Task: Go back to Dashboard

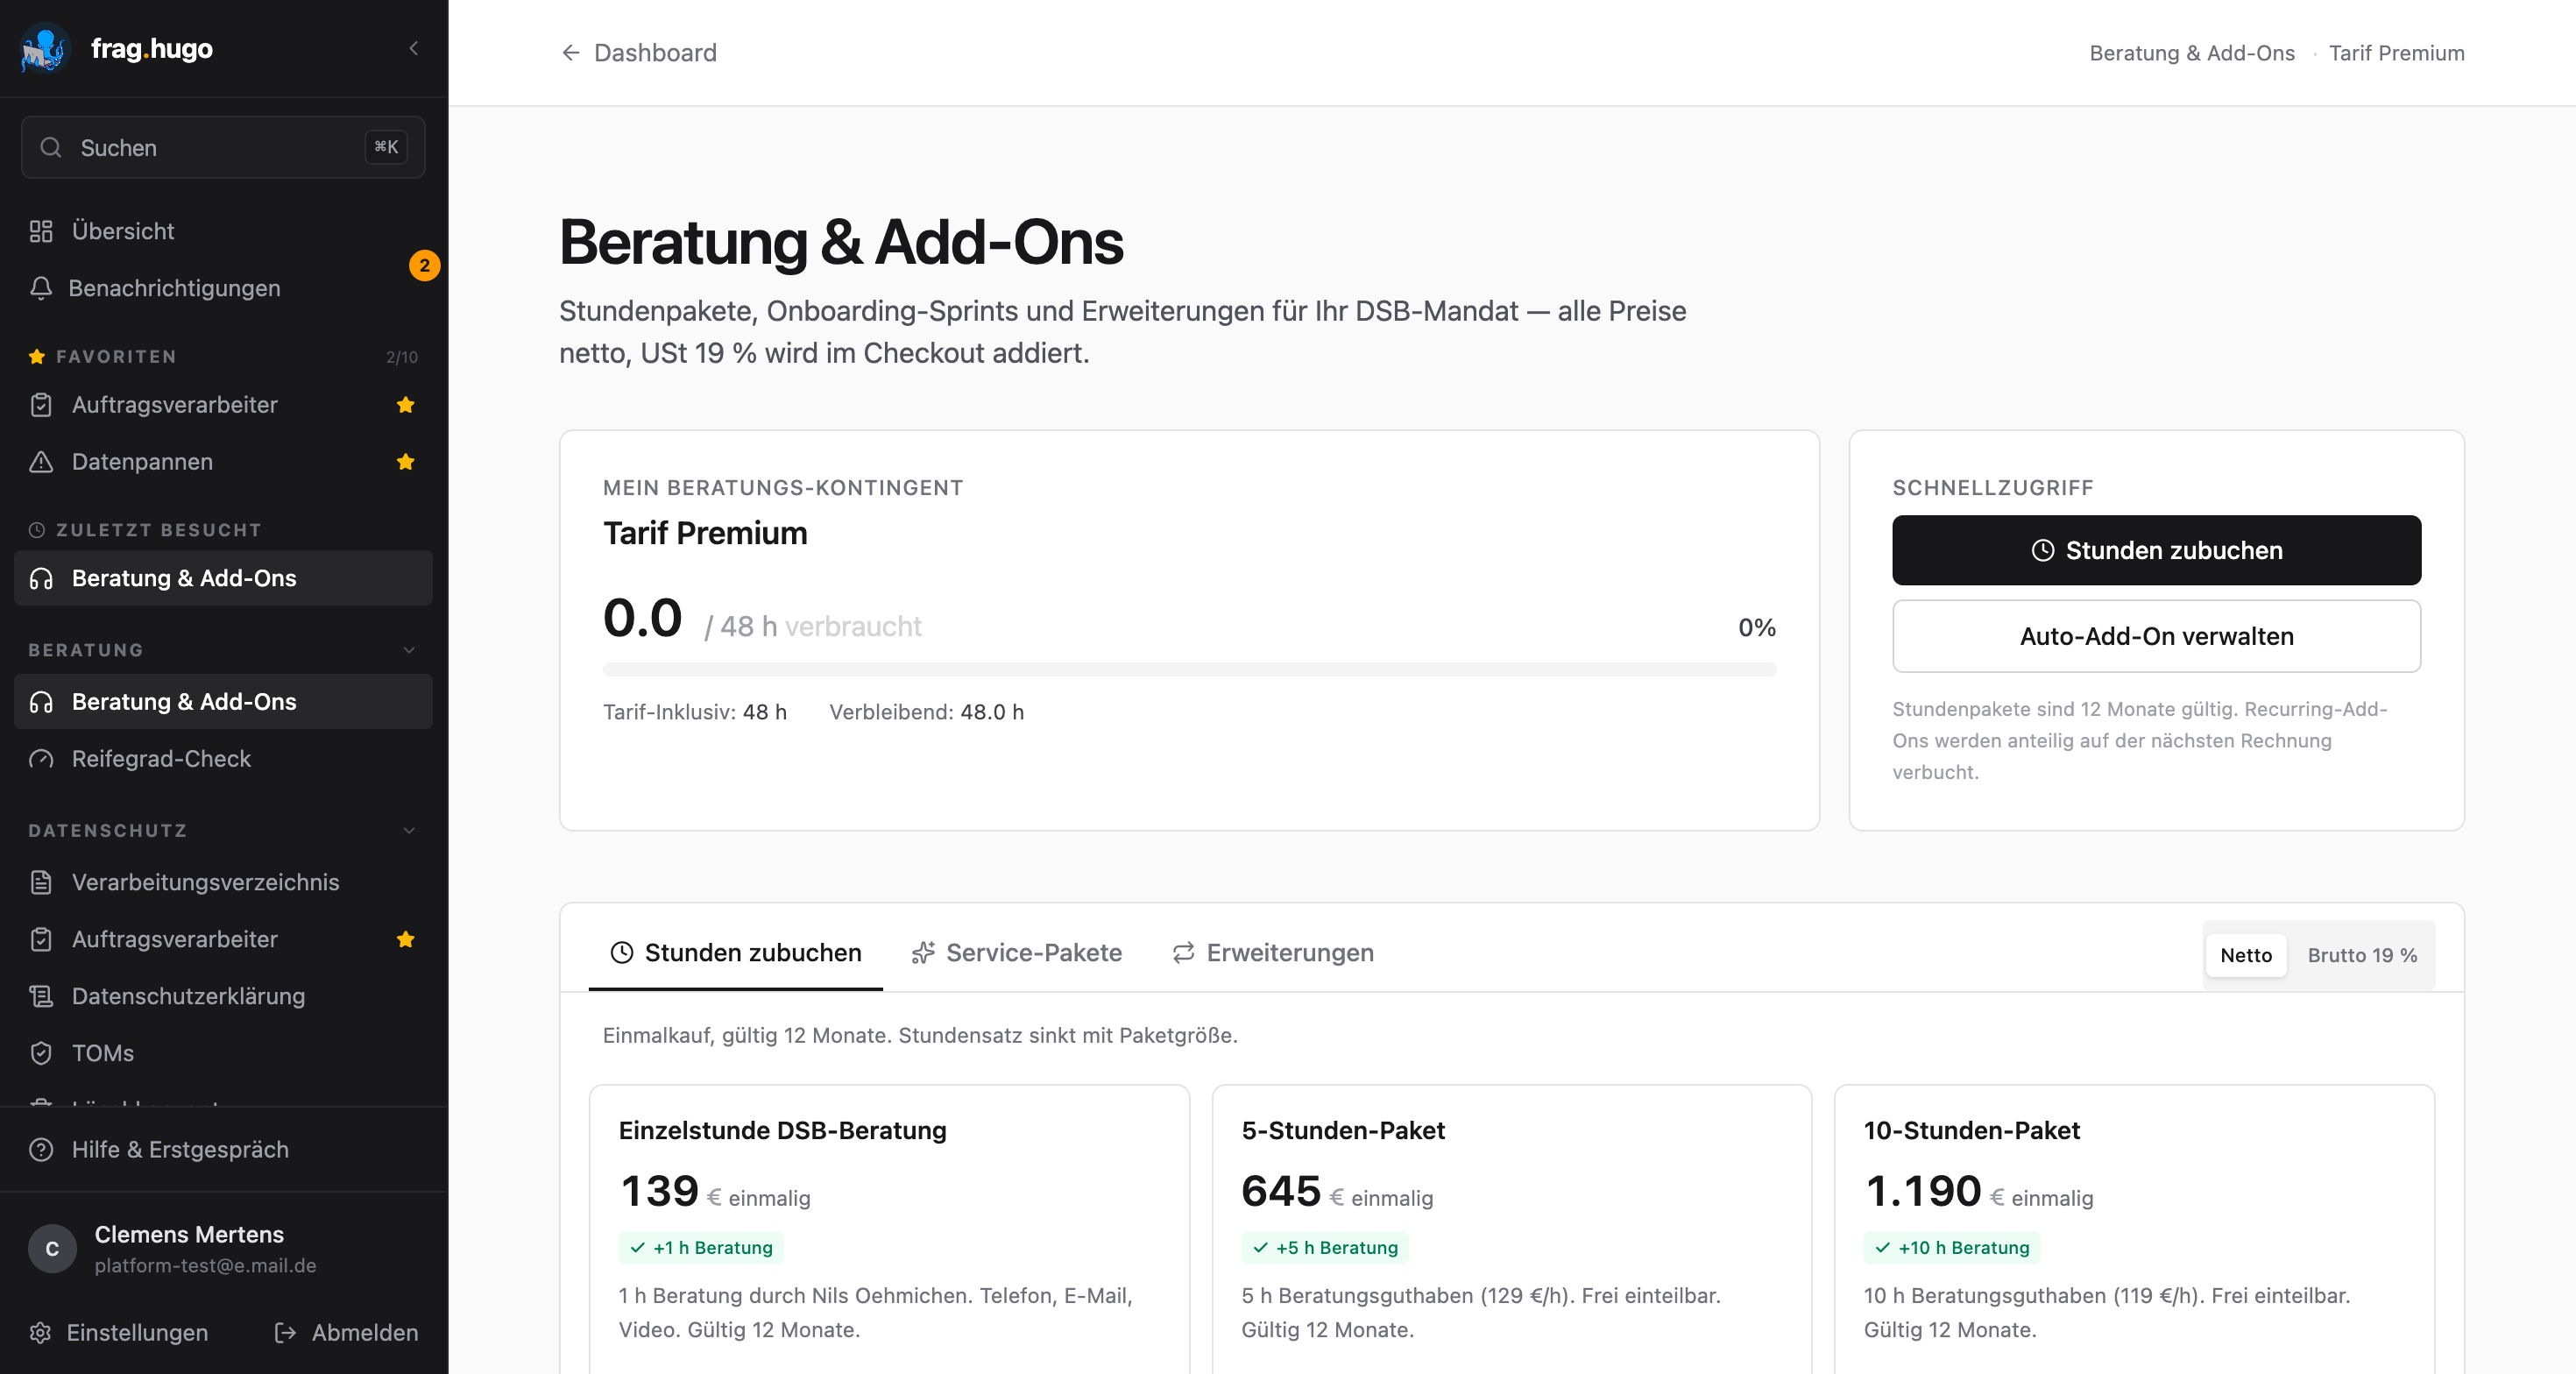Action: coord(639,53)
